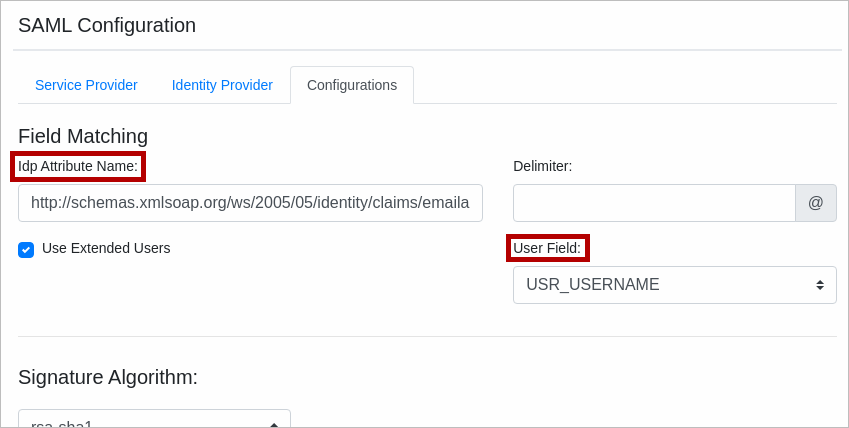Click the Signature Algorithm heading

[x=108, y=377]
